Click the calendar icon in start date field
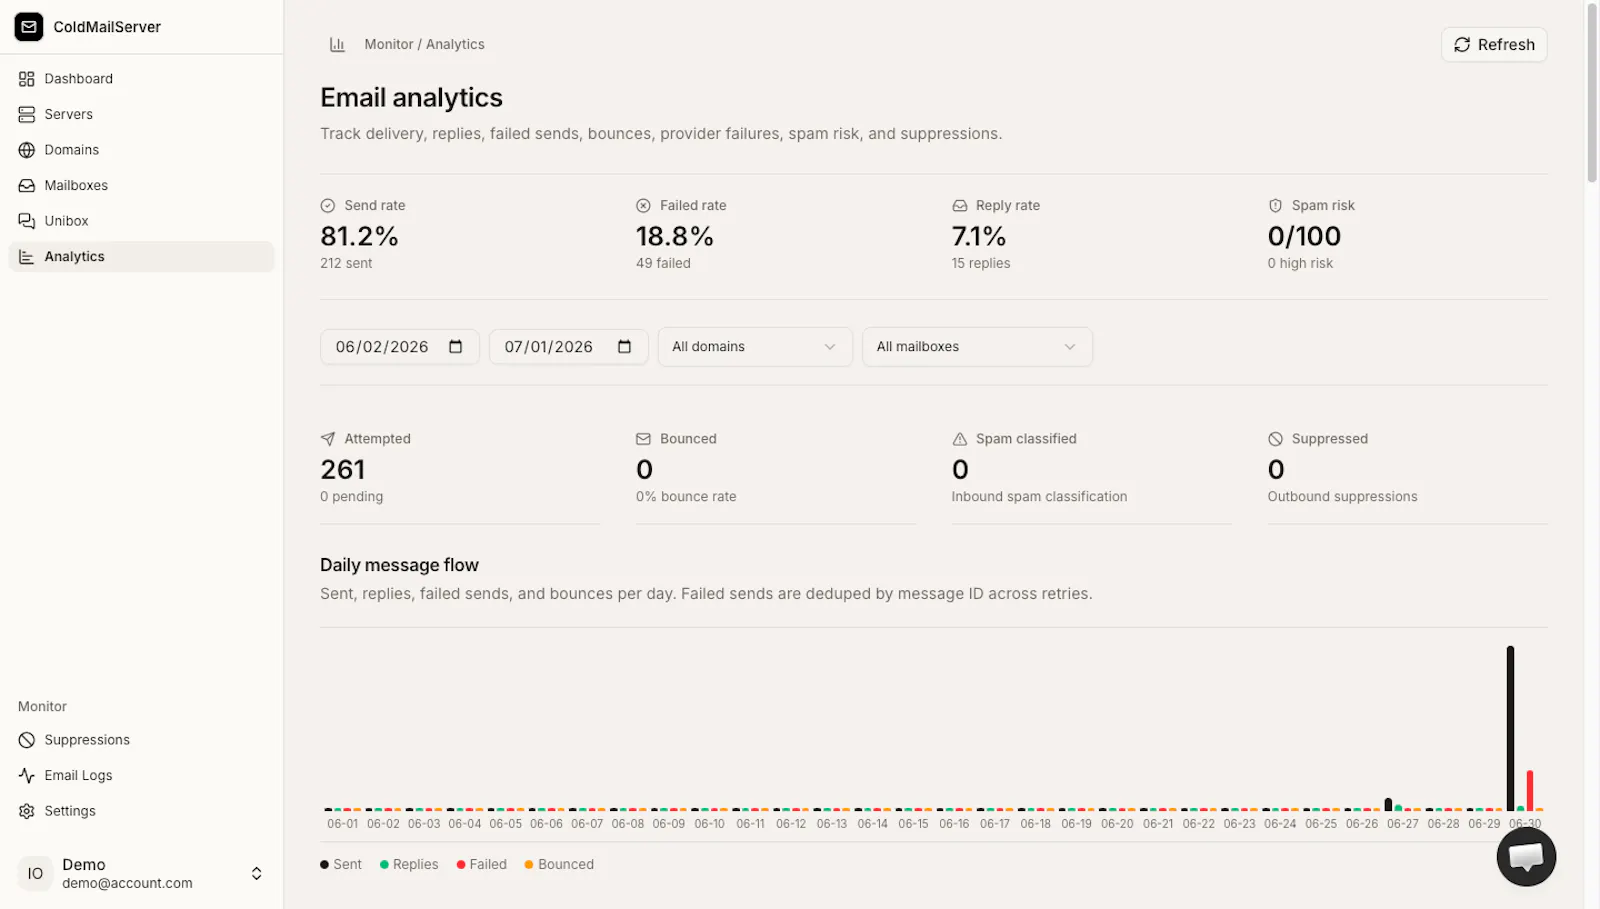Viewport: 1600px width, 909px height. [456, 347]
